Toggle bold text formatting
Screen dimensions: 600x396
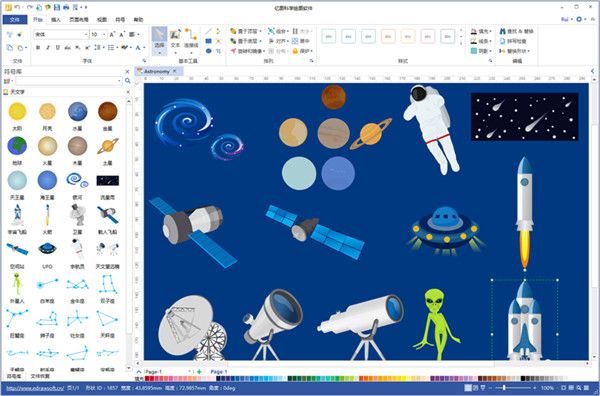38,47
